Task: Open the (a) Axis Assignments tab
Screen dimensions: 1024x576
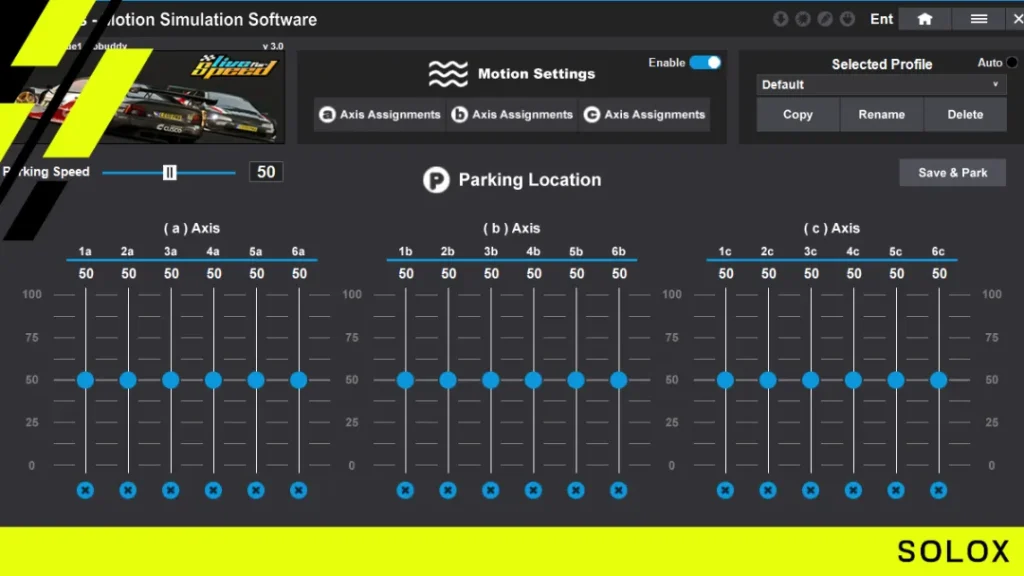Action: tap(379, 114)
